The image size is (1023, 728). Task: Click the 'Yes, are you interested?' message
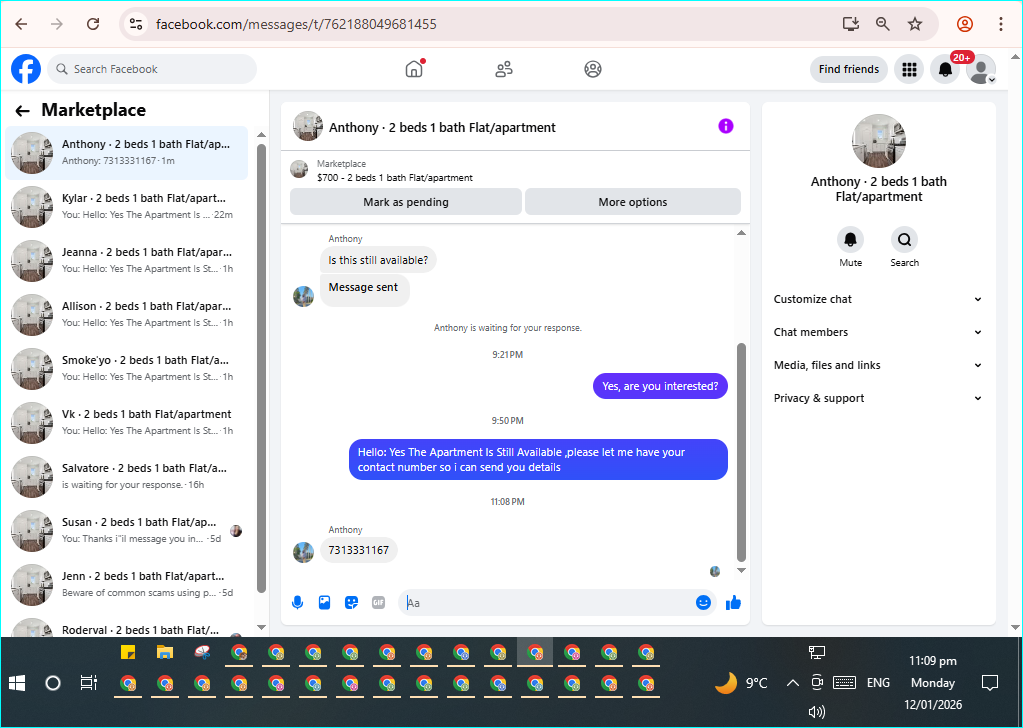tap(660, 386)
